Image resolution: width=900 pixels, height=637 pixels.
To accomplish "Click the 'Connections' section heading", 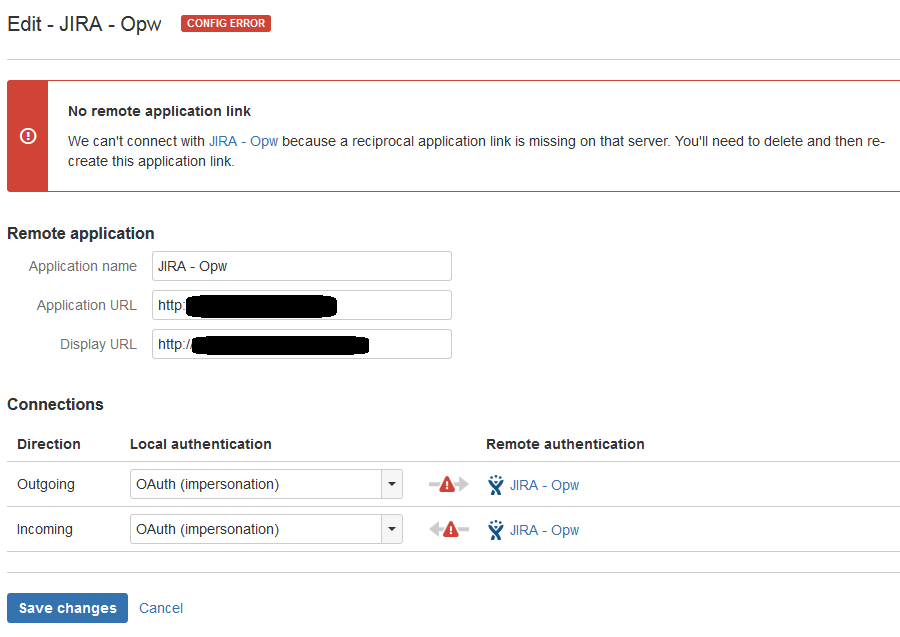I will pos(55,404).
